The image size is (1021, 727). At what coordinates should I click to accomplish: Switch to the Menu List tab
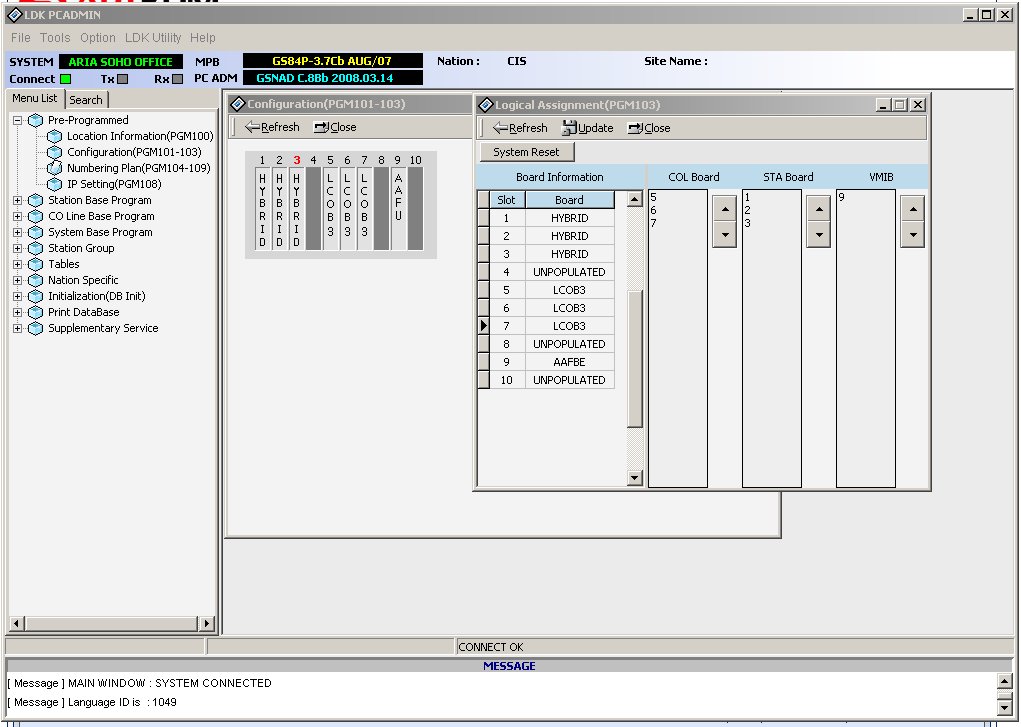[x=35, y=98]
